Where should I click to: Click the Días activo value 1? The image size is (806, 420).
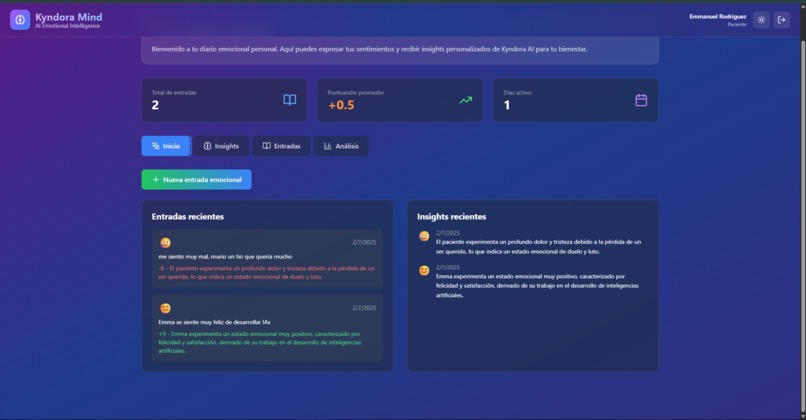[507, 105]
